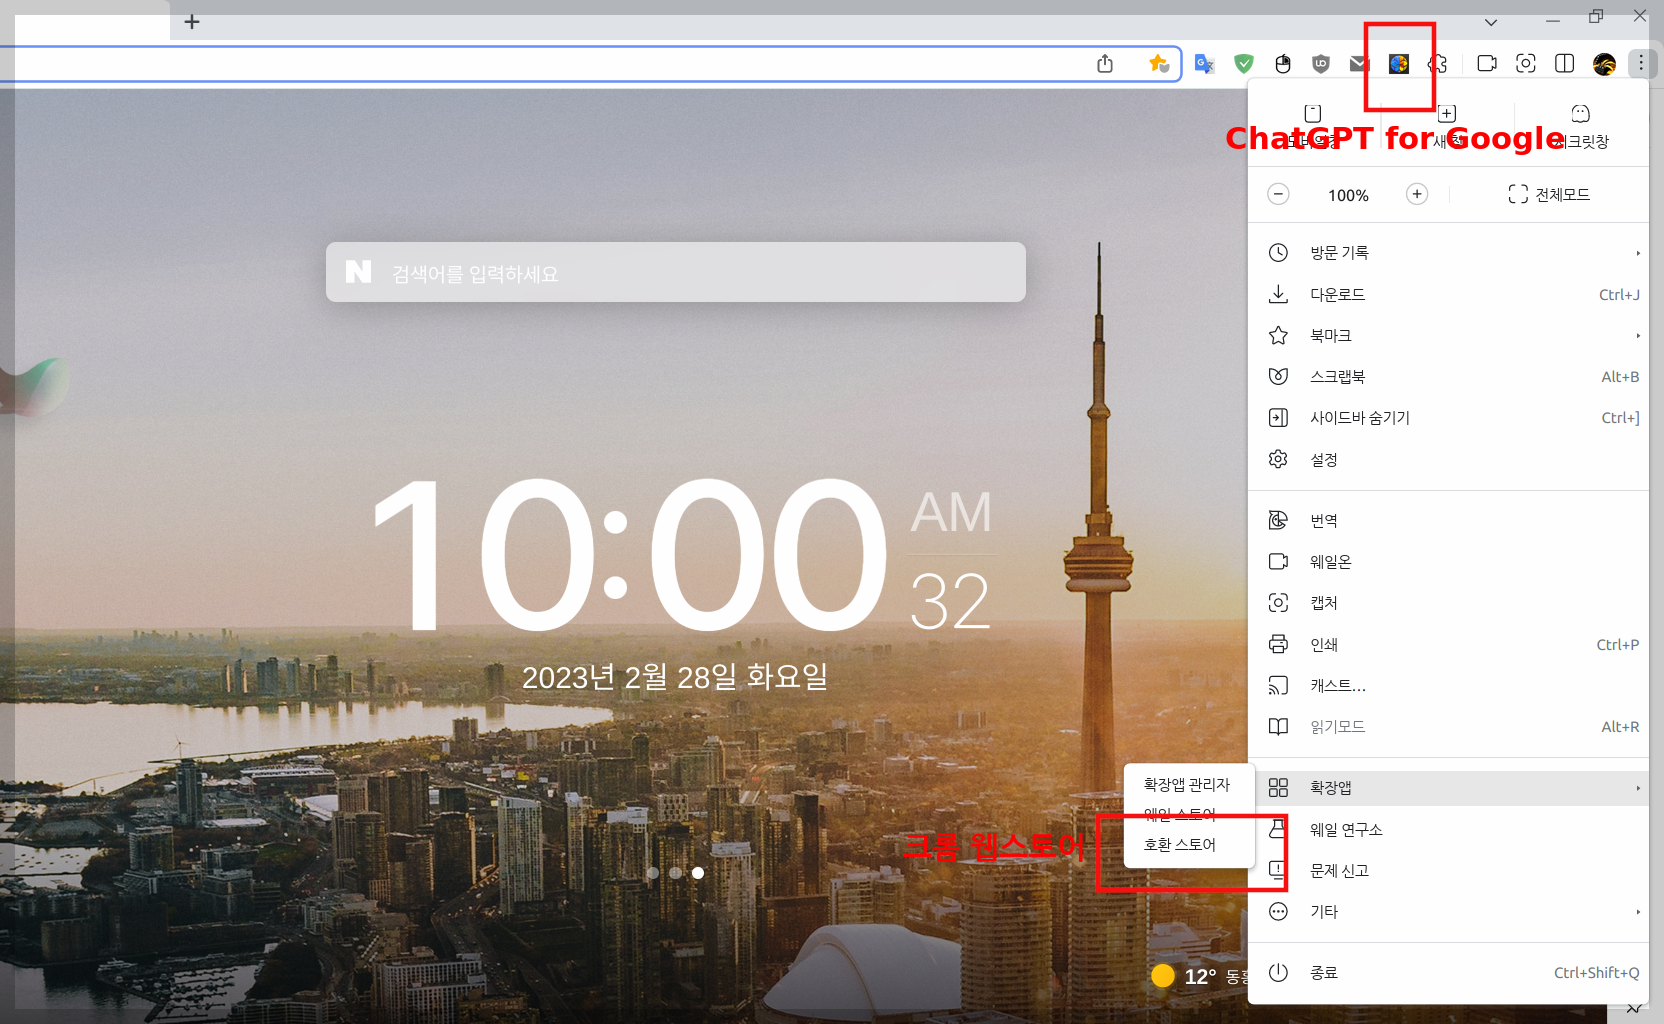
Task: Select 캐스트 cast menu item
Action: [x=1448, y=685]
